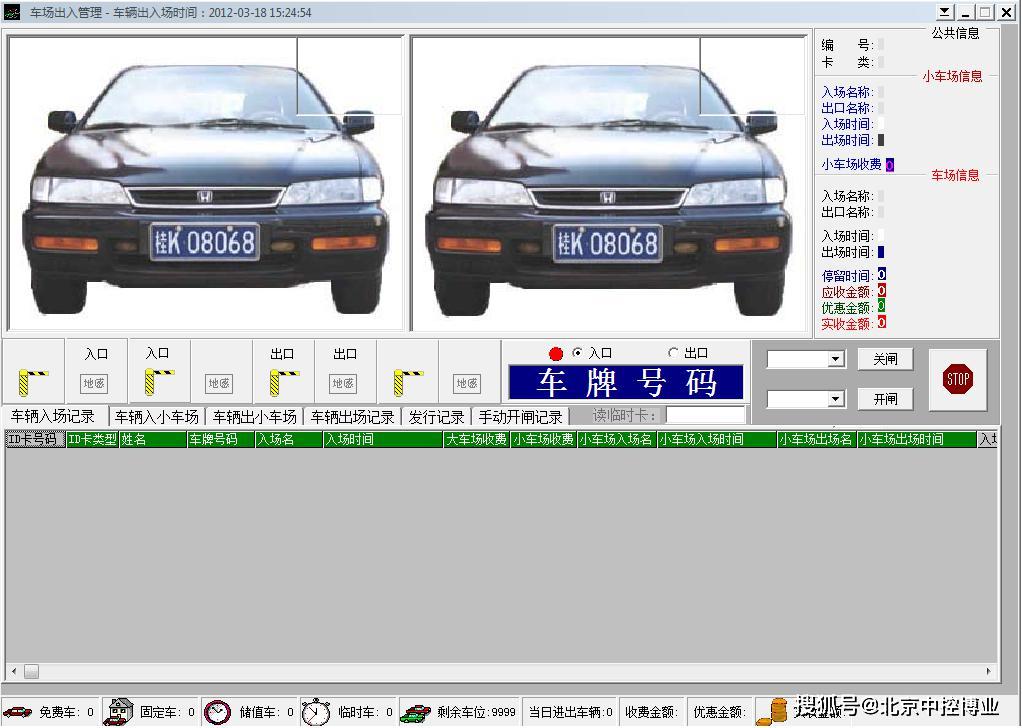This screenshot has width=1022, height=728.
Task: Click the purple 小车场收费 value box
Action: pyautogui.click(x=890, y=165)
